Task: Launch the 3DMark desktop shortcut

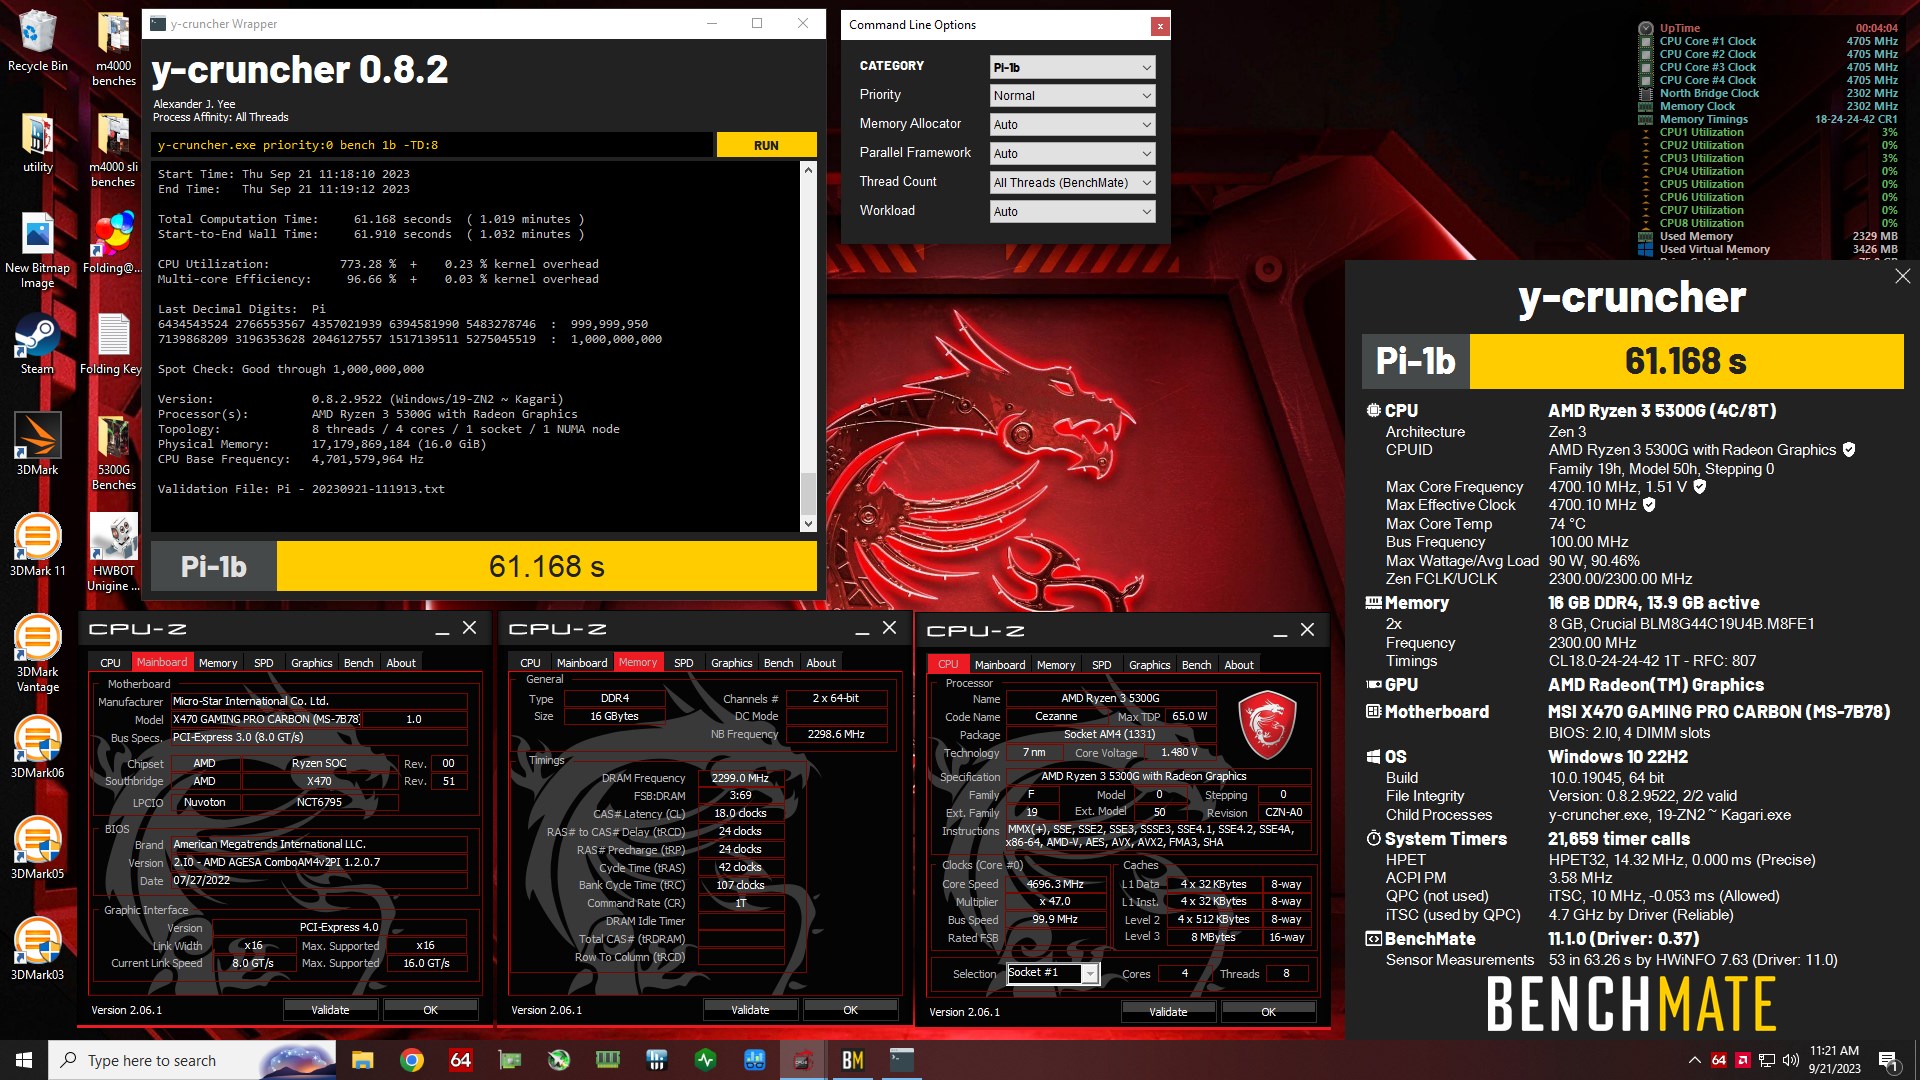Action: click(x=37, y=445)
